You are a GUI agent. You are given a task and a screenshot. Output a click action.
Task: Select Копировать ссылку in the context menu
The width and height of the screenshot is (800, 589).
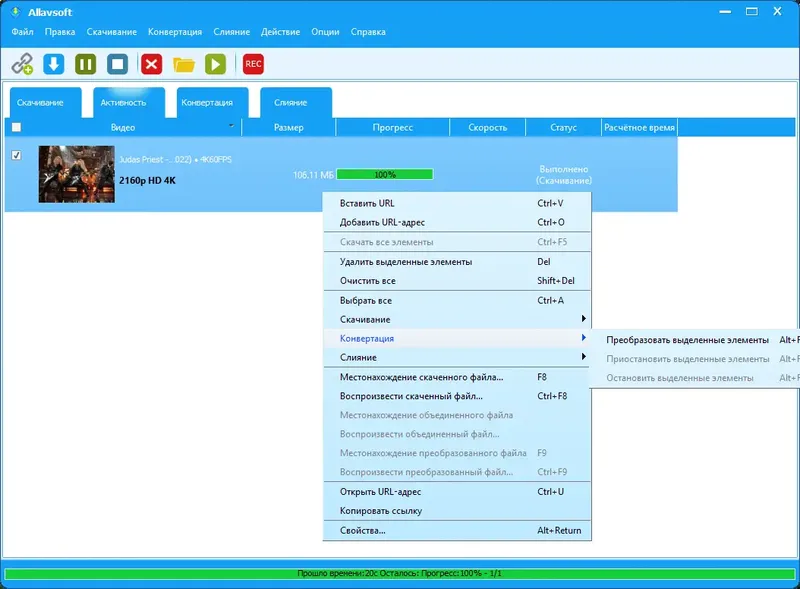(x=380, y=511)
